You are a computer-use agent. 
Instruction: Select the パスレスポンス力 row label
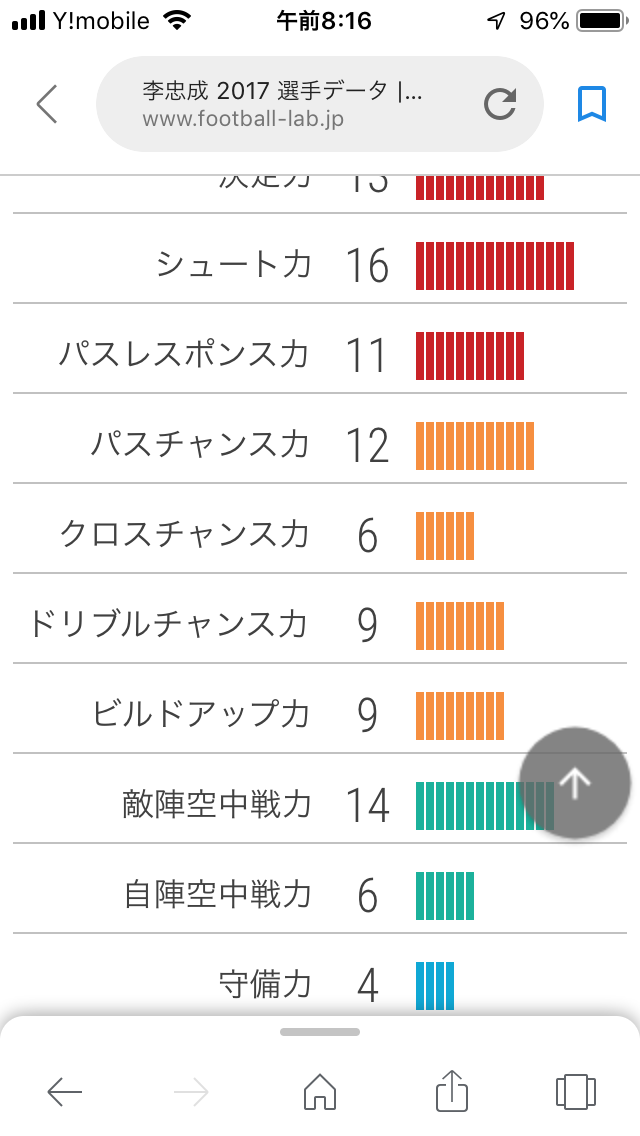coord(184,355)
